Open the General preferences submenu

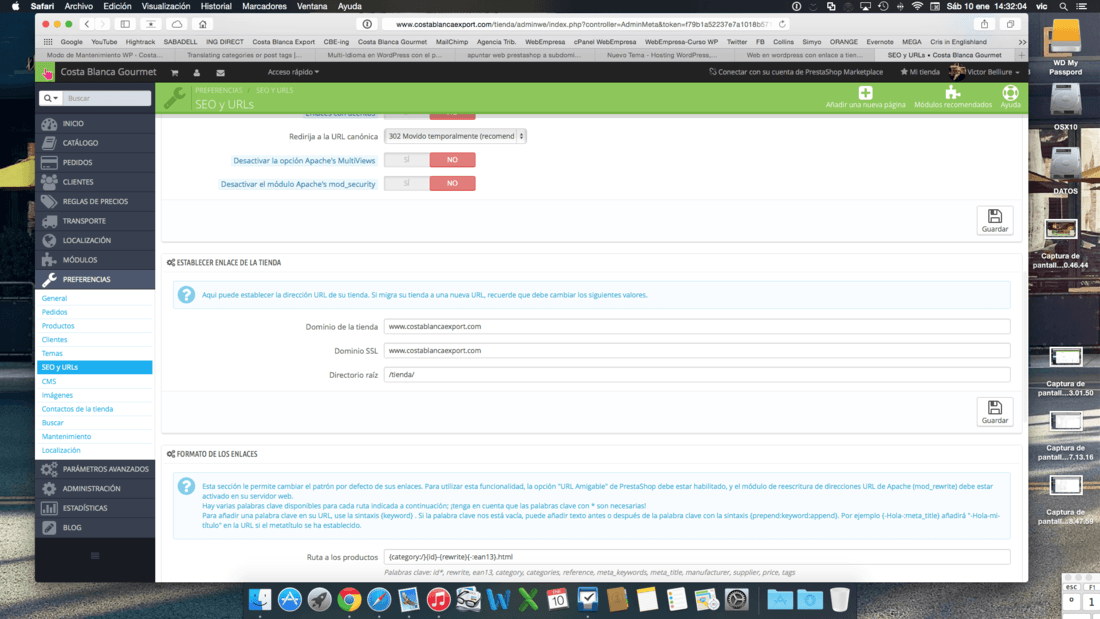point(55,298)
